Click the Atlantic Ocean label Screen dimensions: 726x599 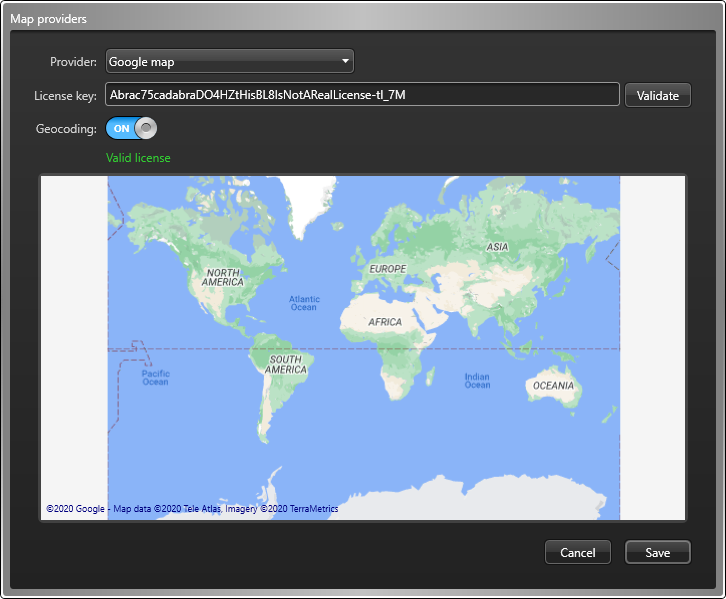click(304, 303)
